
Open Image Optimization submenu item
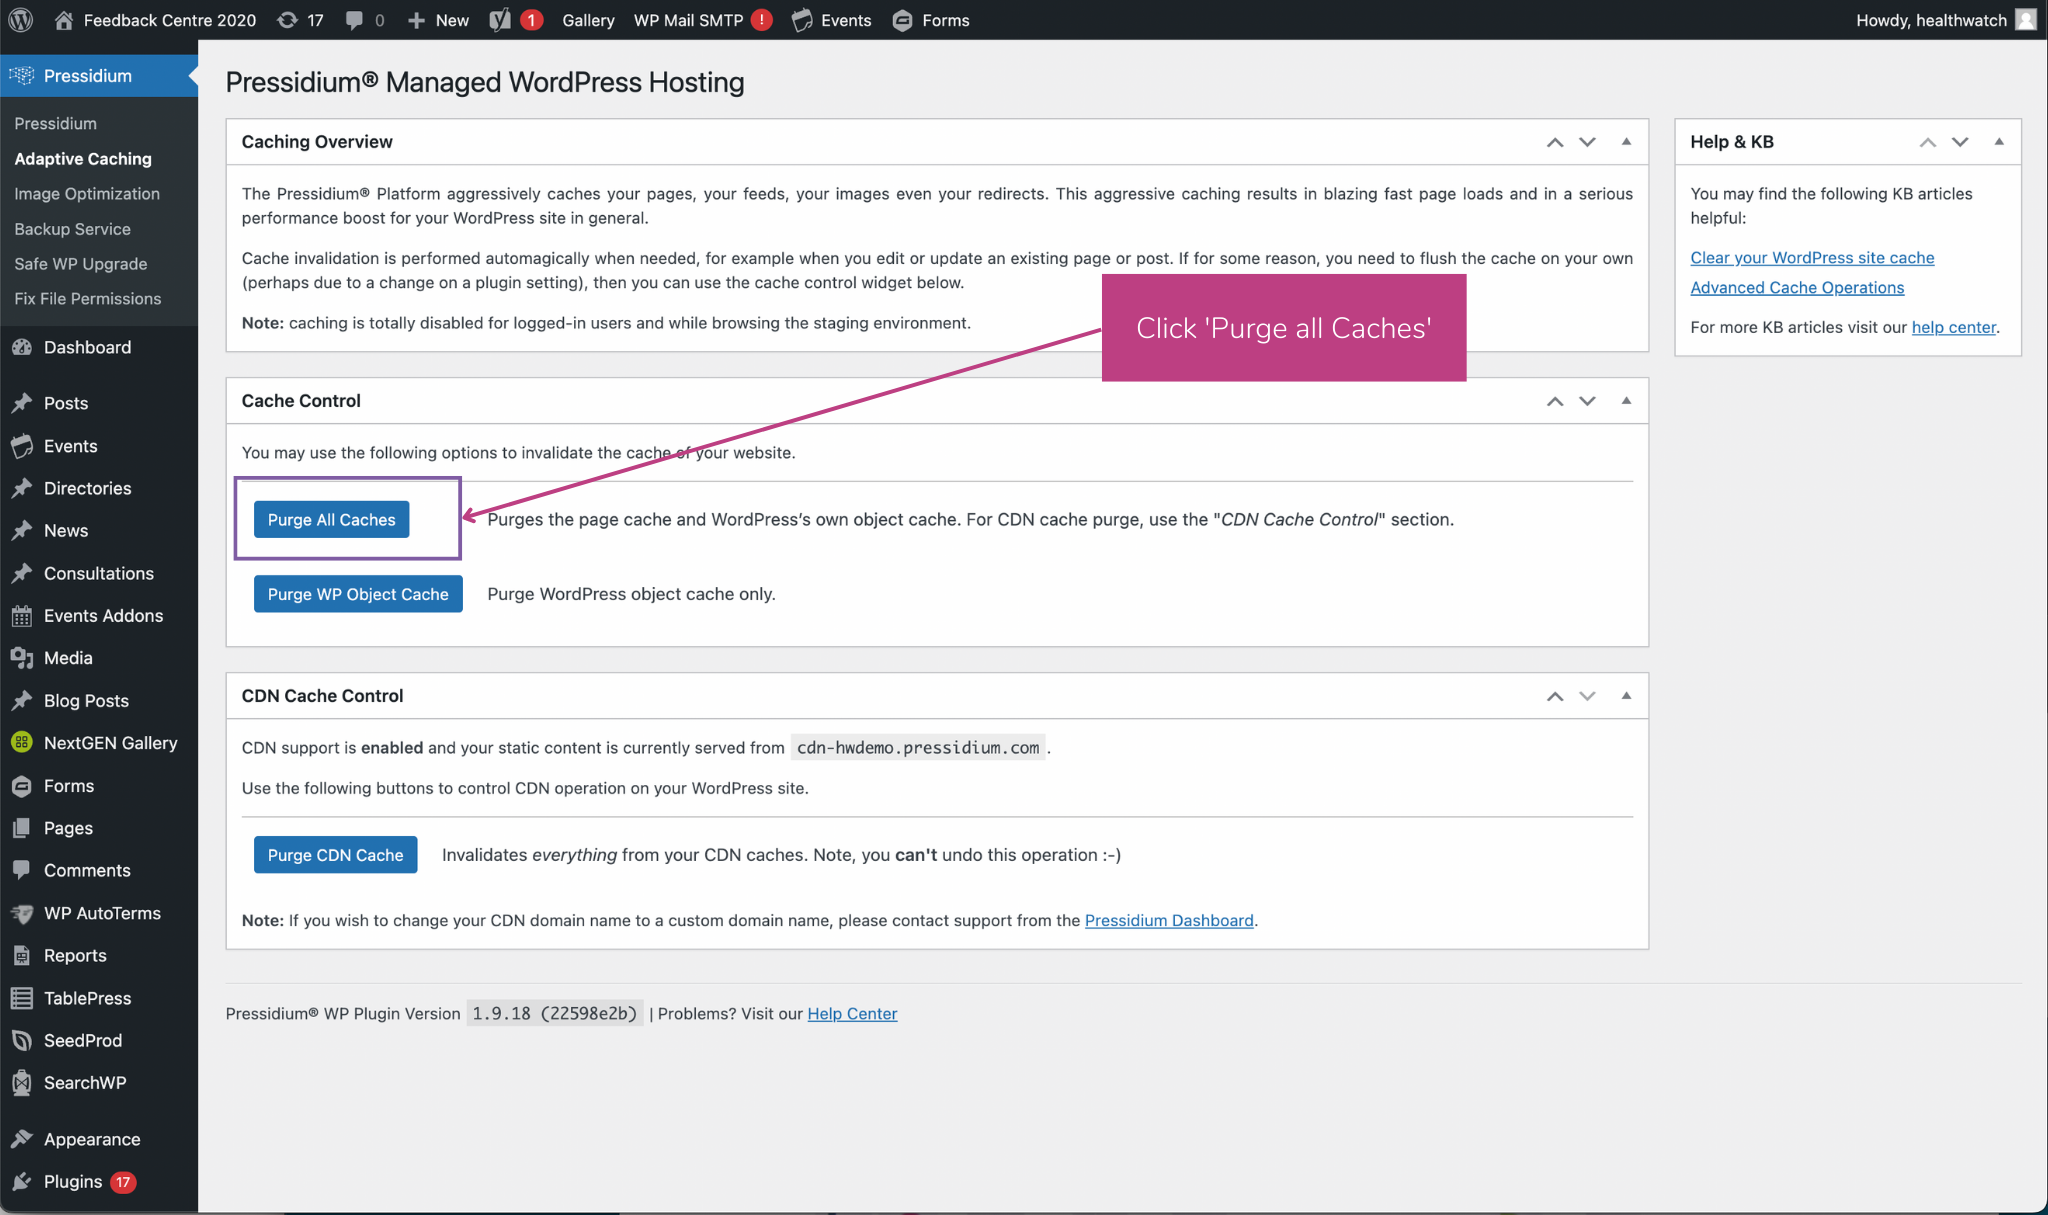87,194
